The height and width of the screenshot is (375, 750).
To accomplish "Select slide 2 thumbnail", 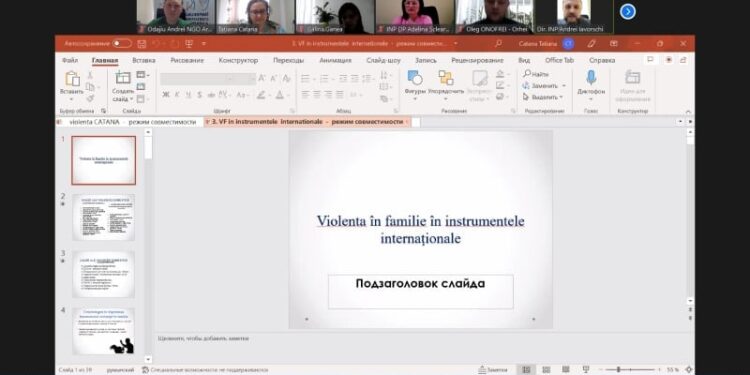I will click(104, 217).
